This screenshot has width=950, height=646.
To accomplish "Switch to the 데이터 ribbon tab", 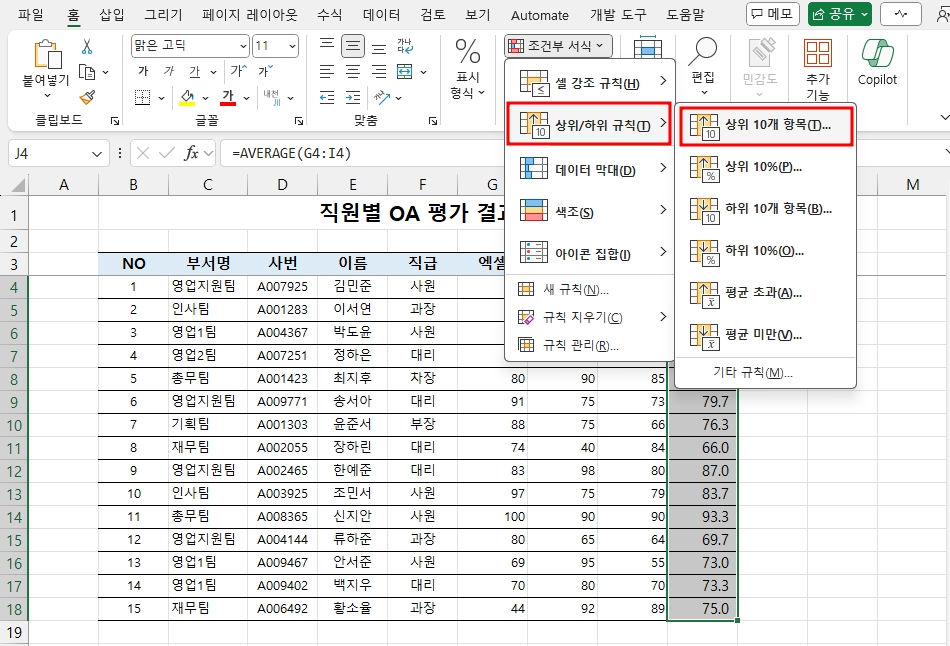I will pos(382,15).
